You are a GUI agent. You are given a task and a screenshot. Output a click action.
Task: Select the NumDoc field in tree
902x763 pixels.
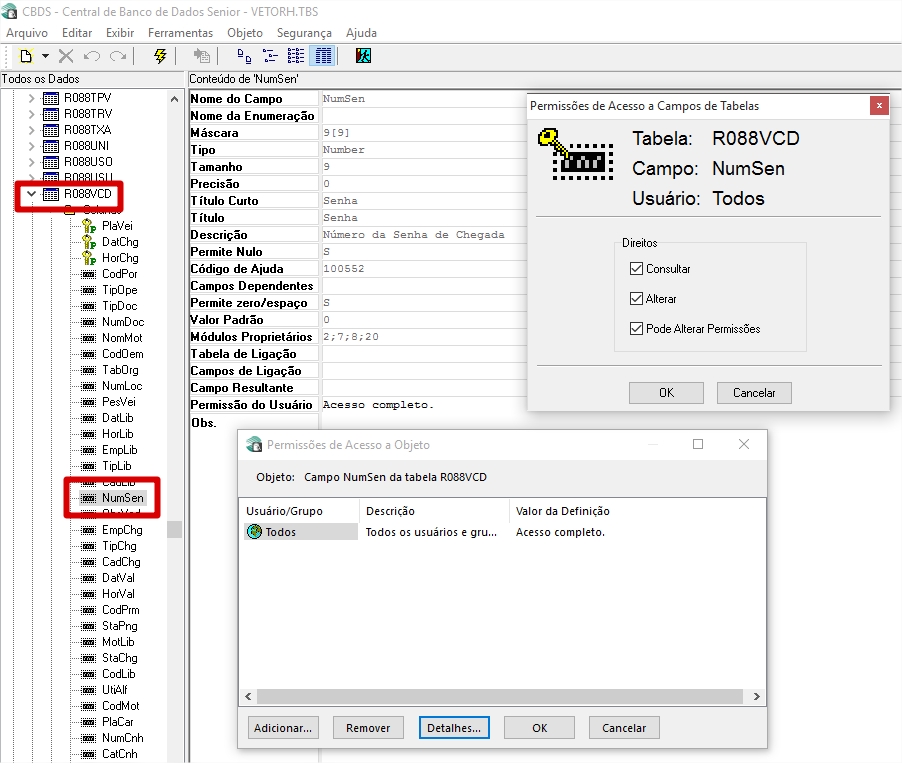point(123,322)
